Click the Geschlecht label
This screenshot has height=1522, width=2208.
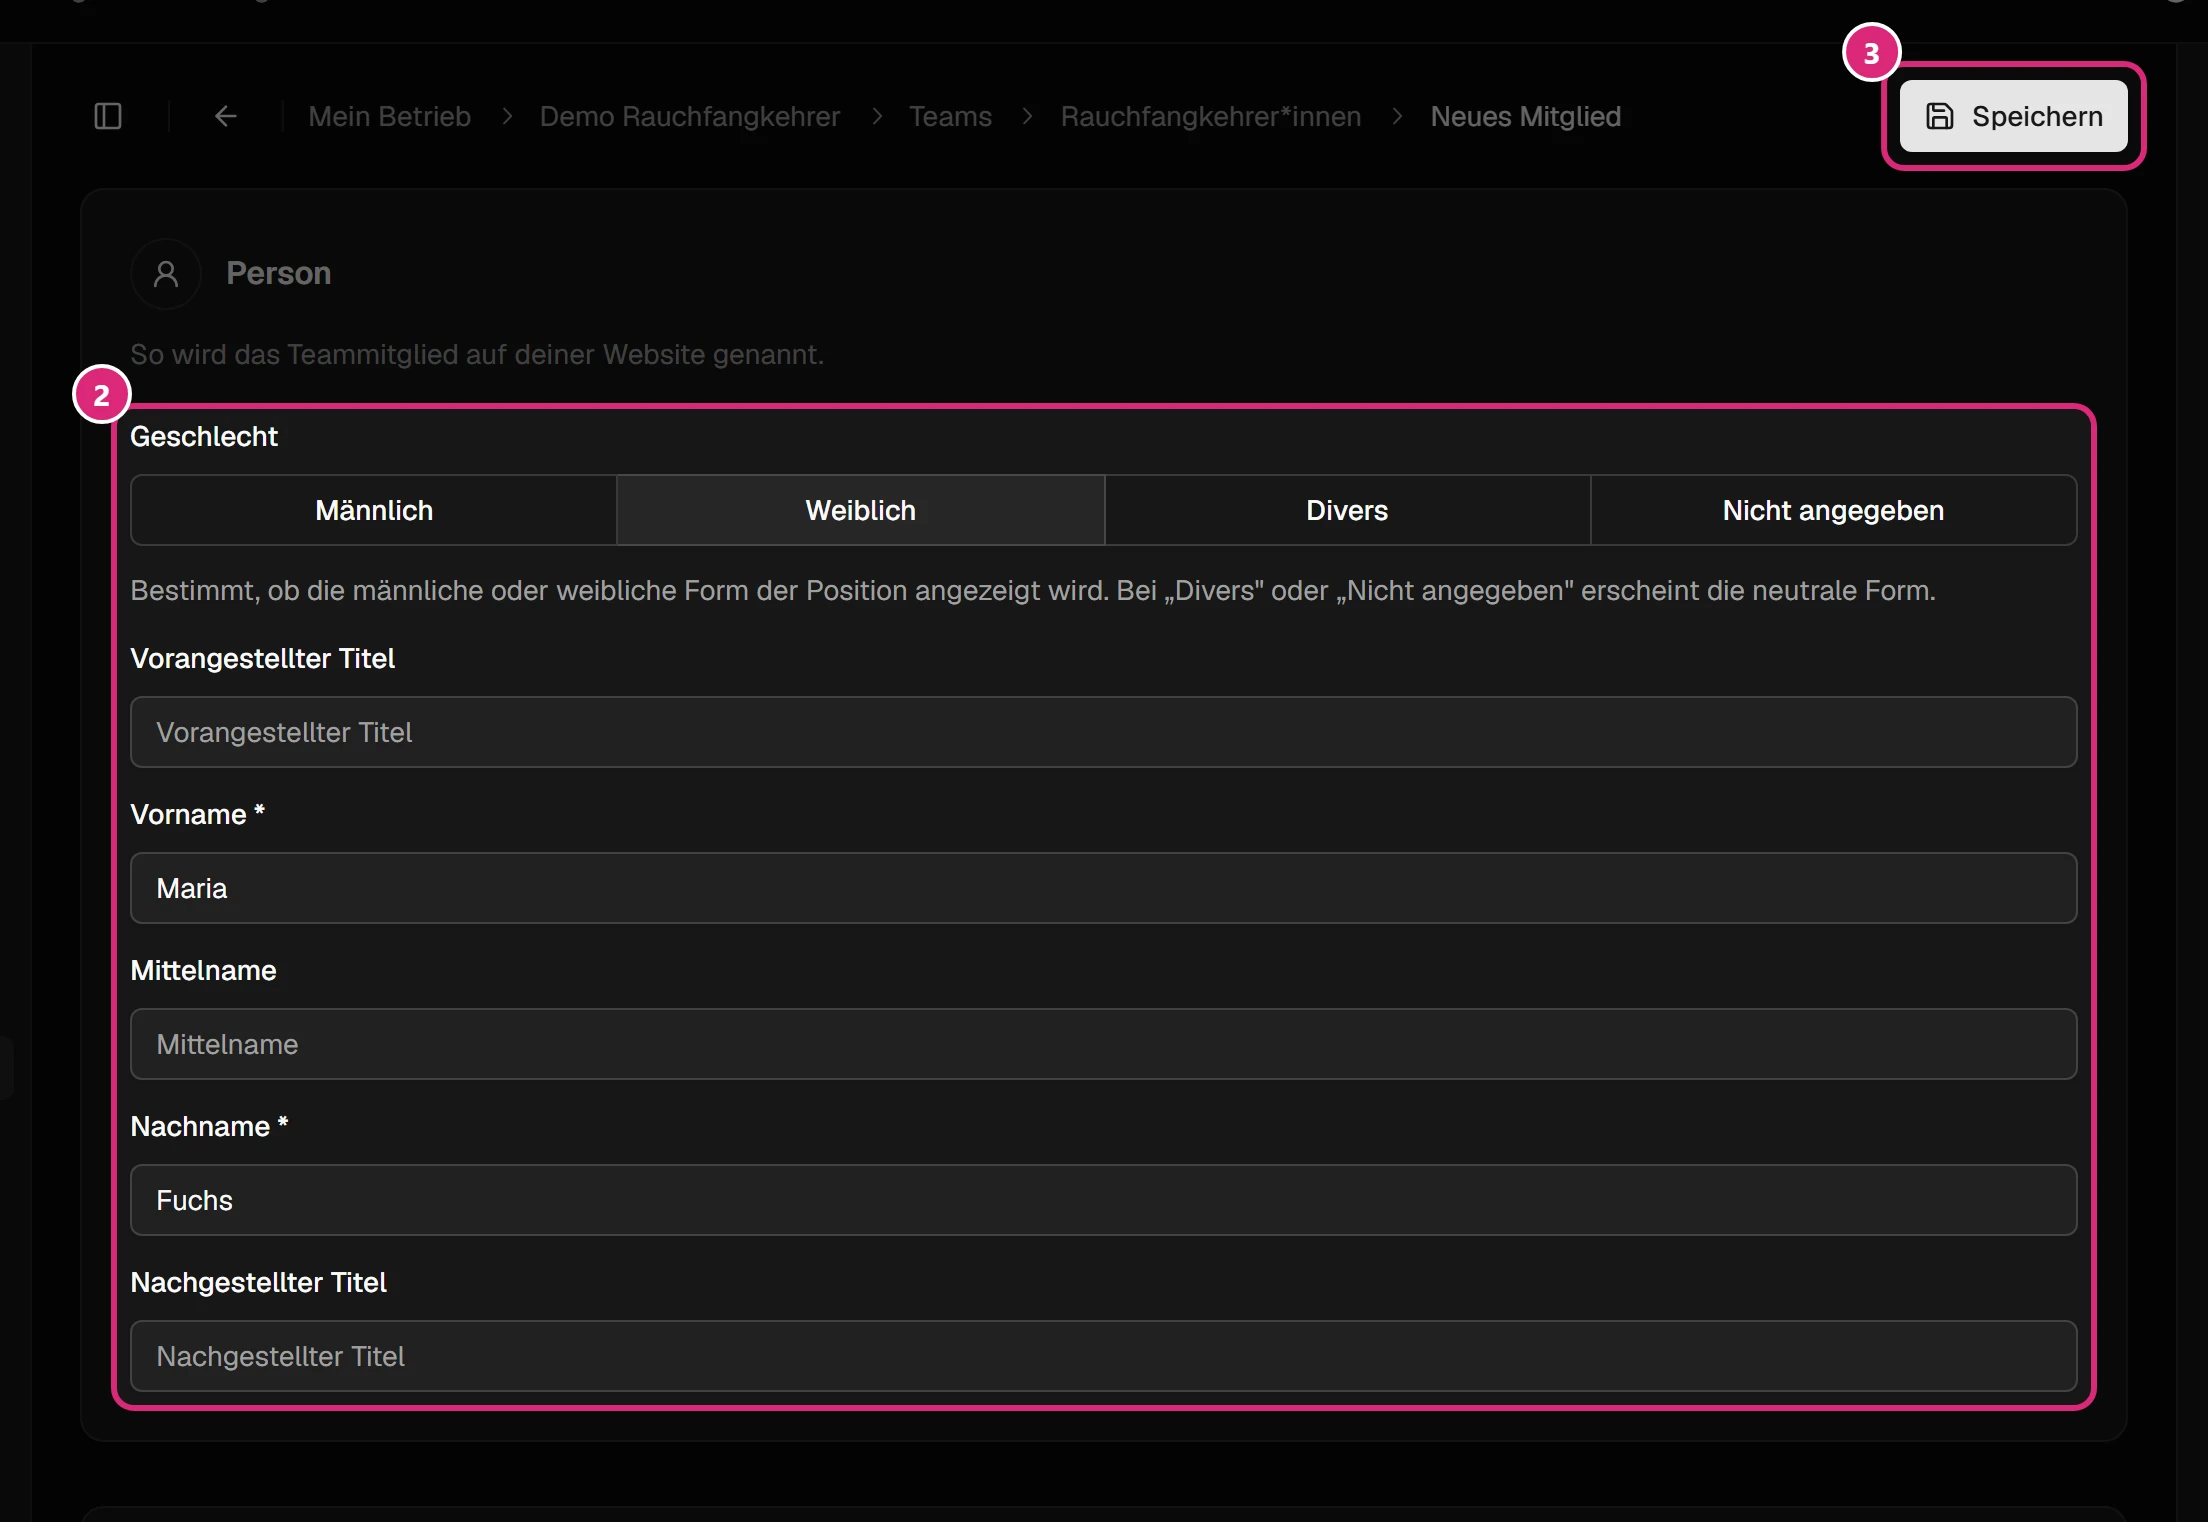click(x=204, y=436)
